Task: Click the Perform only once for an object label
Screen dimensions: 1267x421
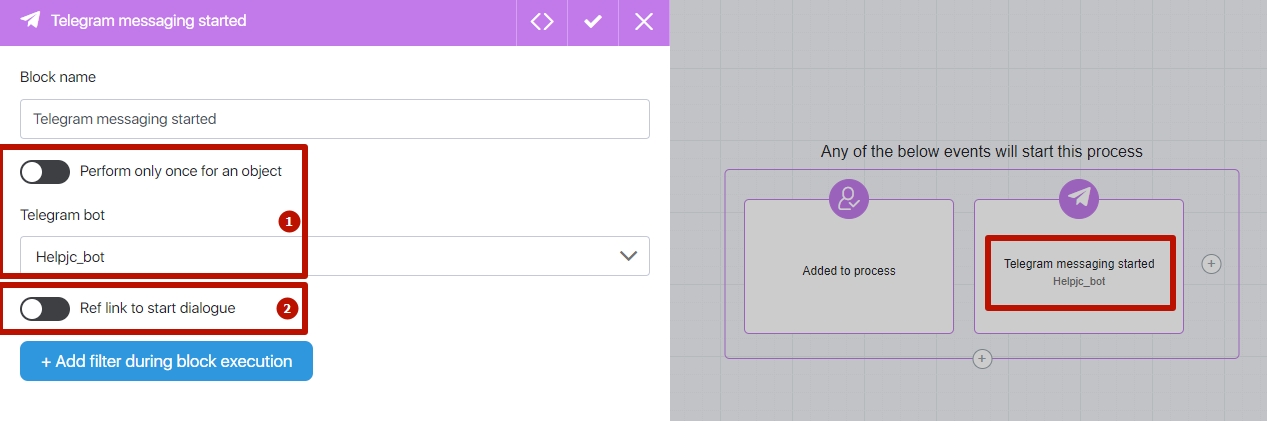Action: (x=181, y=171)
